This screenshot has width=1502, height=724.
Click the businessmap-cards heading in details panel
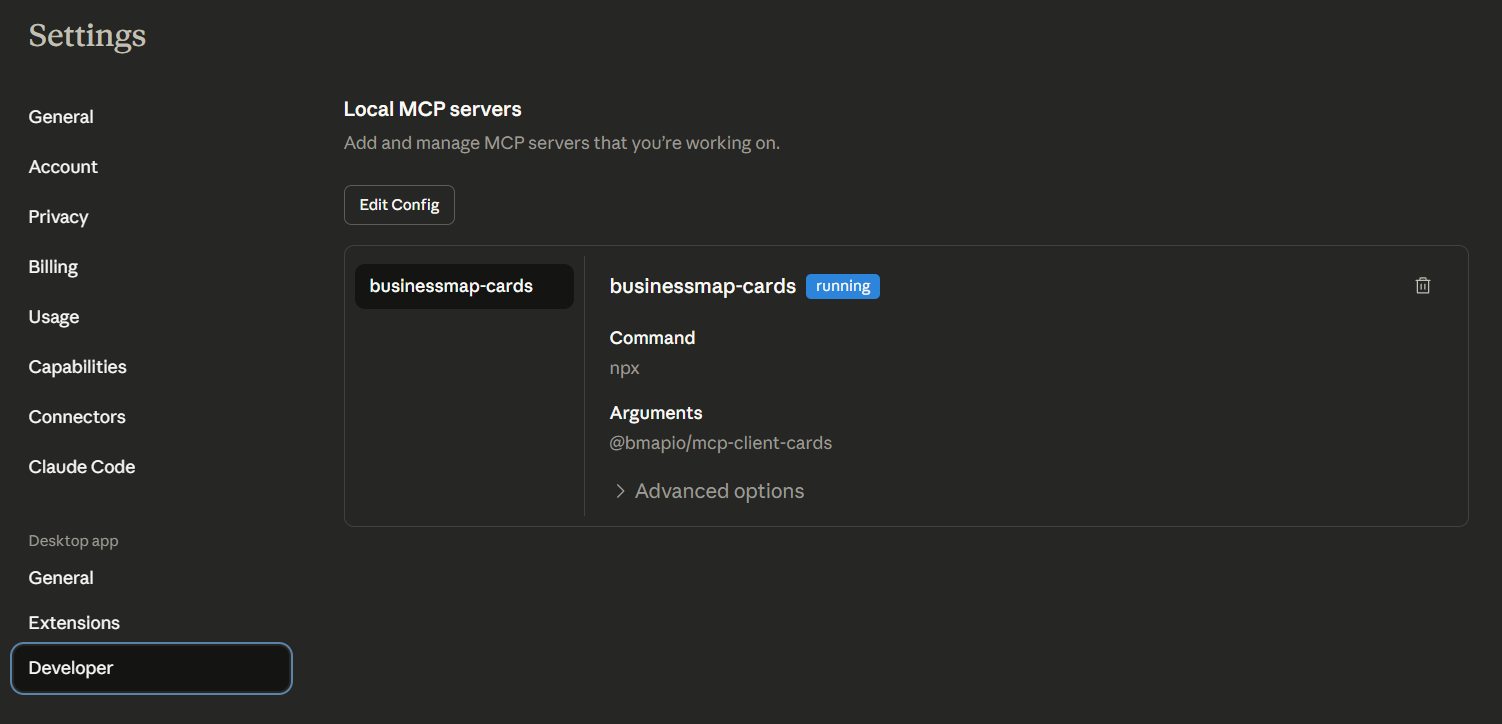point(702,286)
